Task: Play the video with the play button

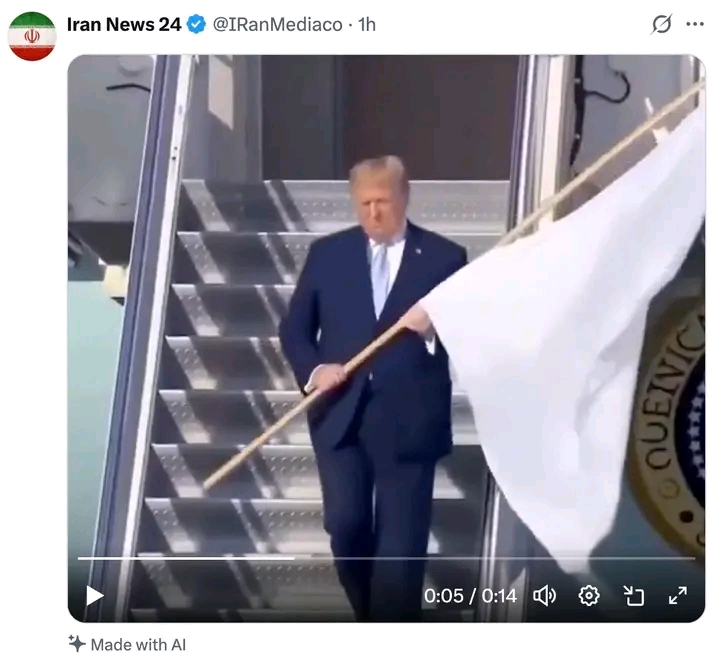Action: 95,596
